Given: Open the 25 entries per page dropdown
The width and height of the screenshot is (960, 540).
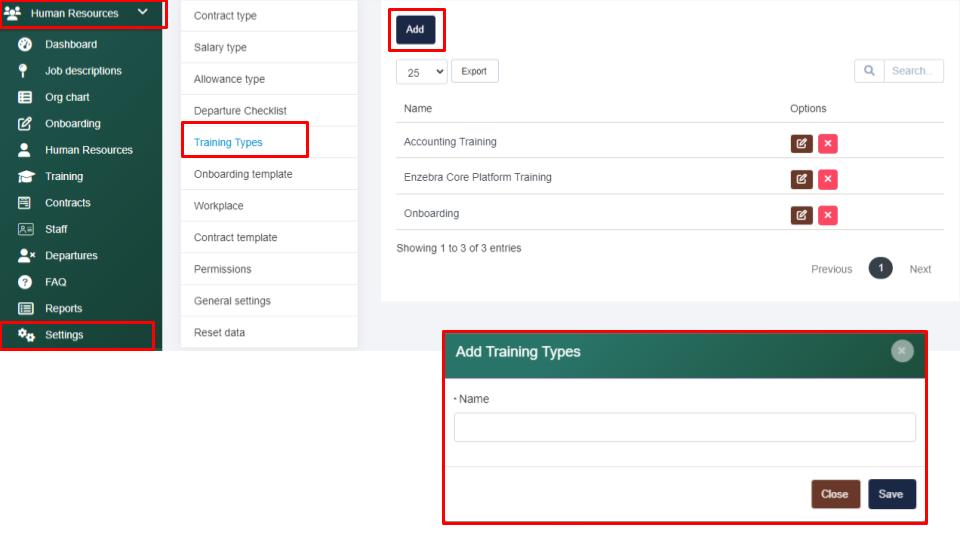Looking at the screenshot, I should point(421,72).
